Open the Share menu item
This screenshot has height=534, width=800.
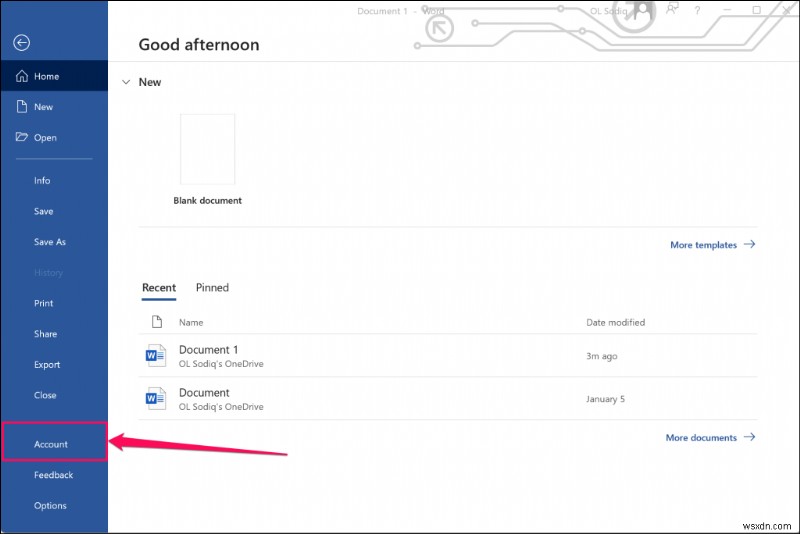45,334
